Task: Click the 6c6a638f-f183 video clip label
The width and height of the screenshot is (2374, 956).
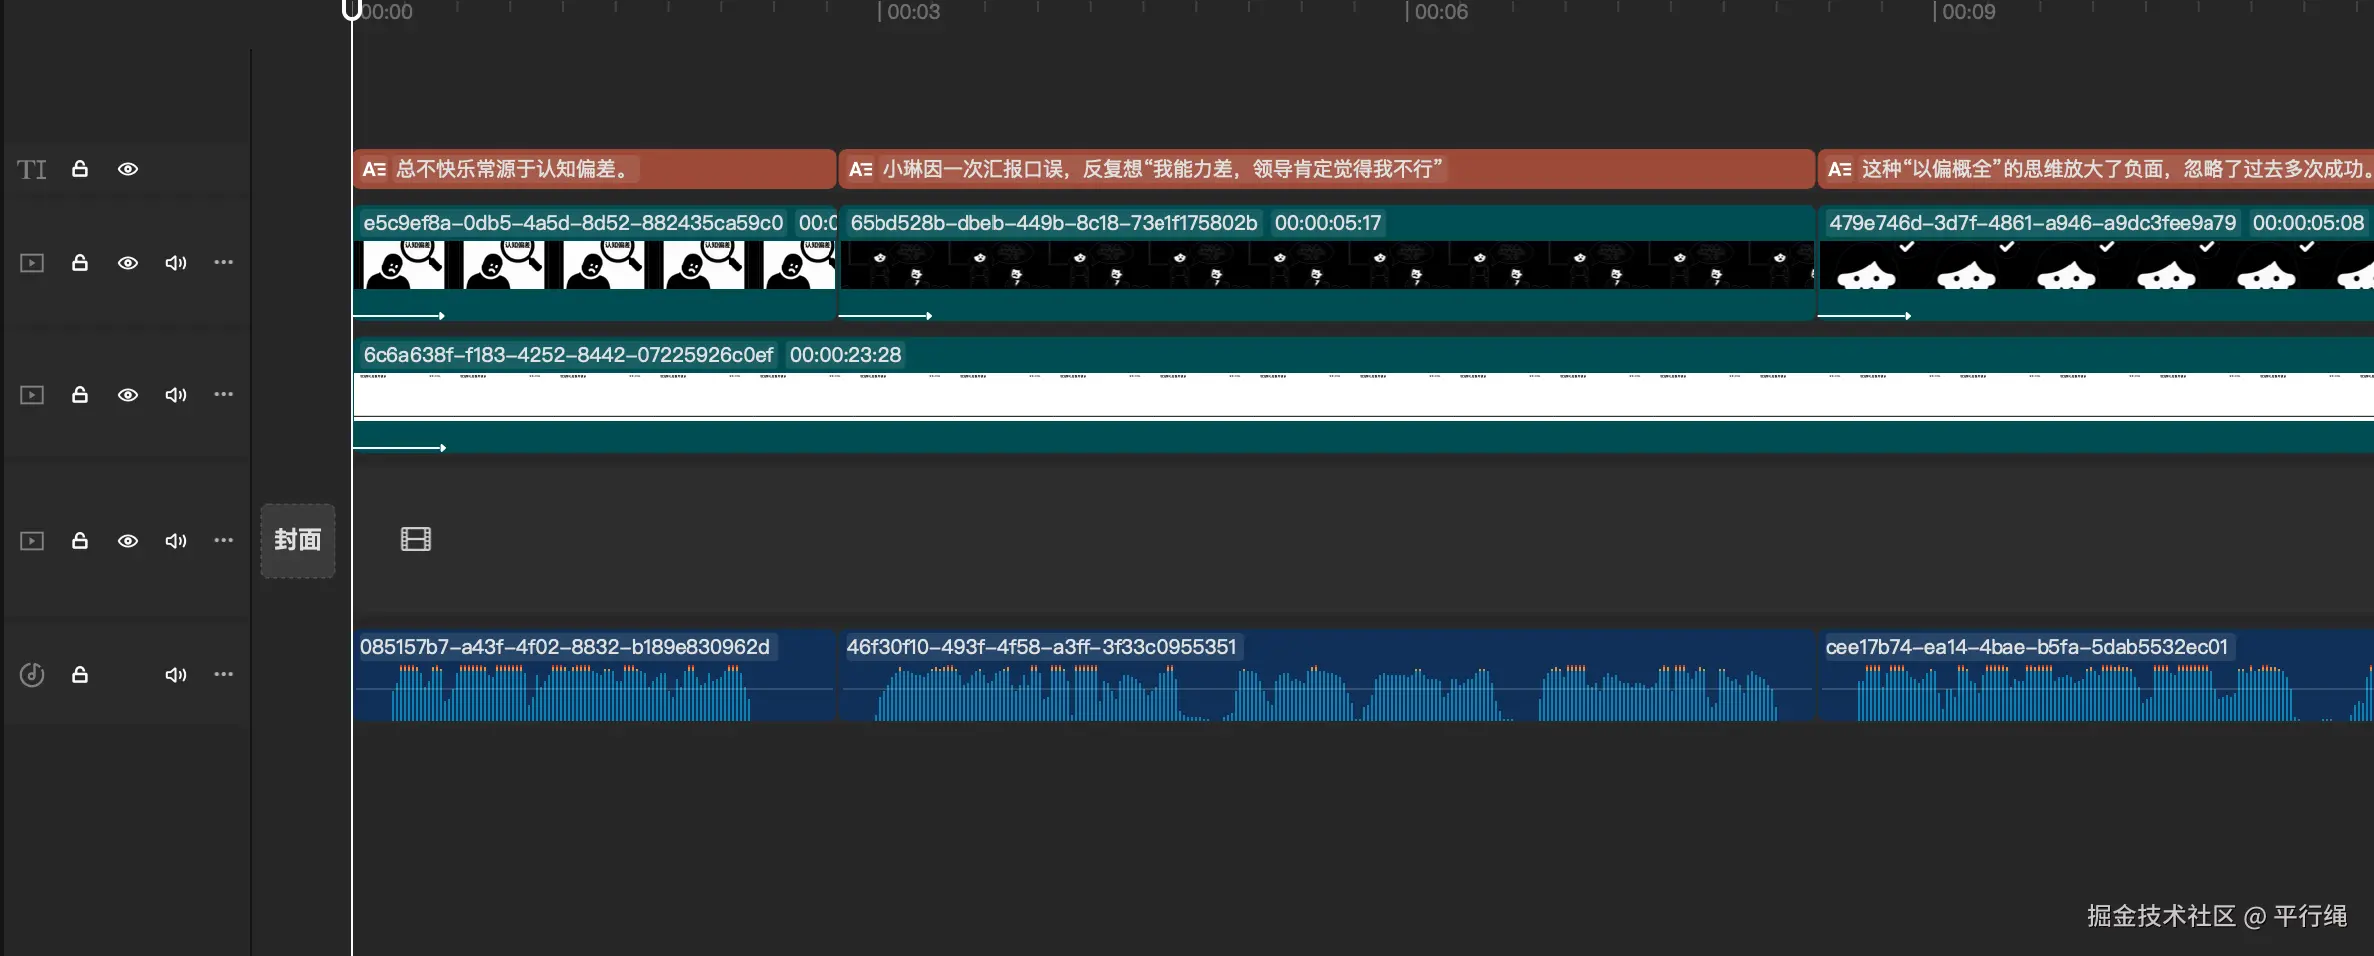Action: pyautogui.click(x=568, y=355)
